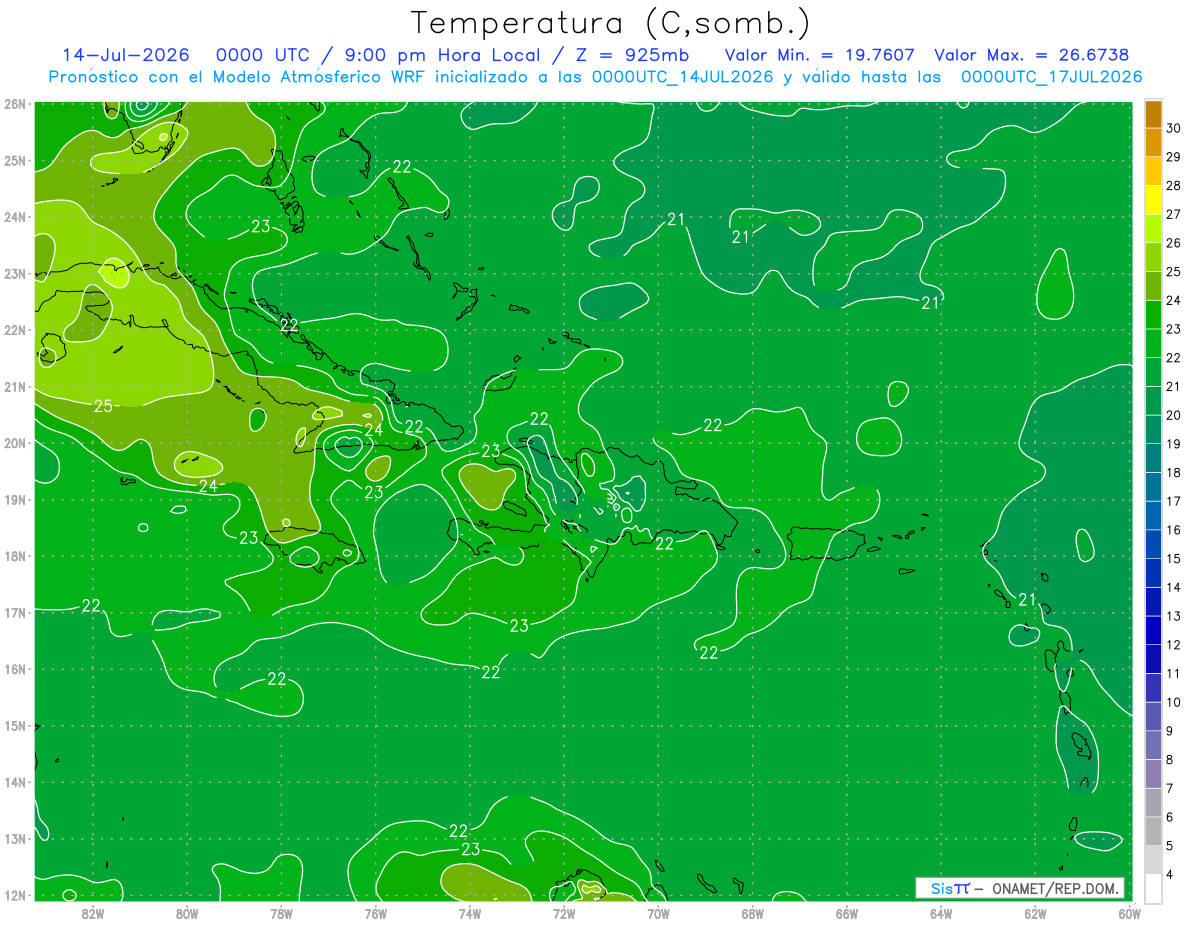The height and width of the screenshot is (927, 1200).
Task: Click the 70W longitude axis label
Action: coord(658,913)
